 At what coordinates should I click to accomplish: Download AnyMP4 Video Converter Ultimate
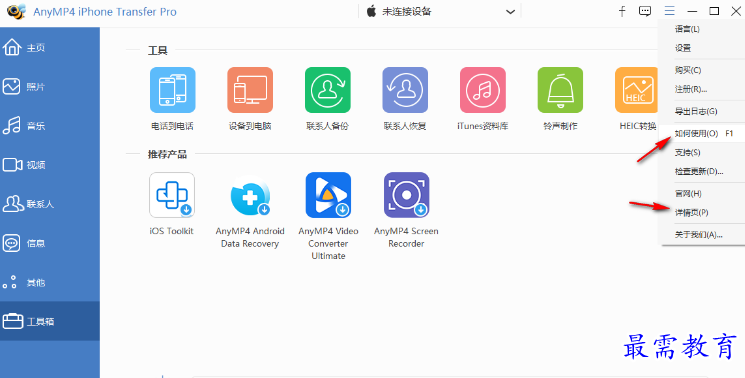point(328,195)
